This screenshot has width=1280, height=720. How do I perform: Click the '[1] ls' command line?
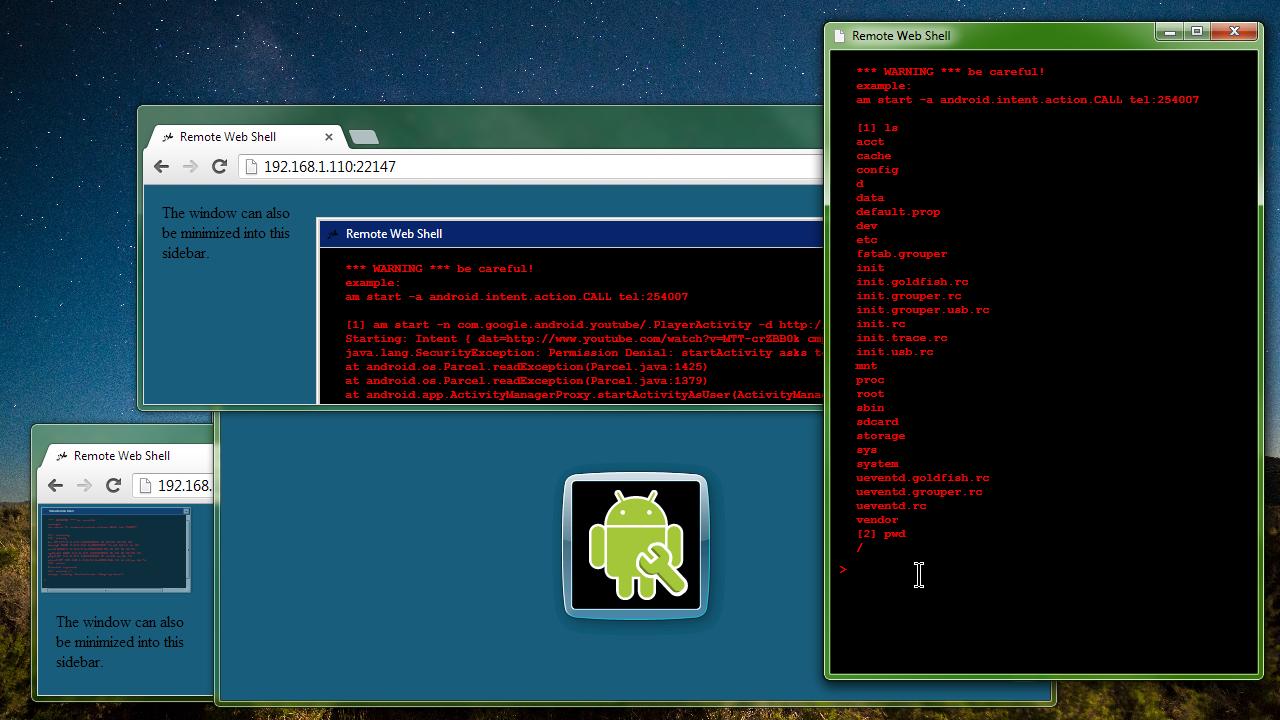point(877,128)
